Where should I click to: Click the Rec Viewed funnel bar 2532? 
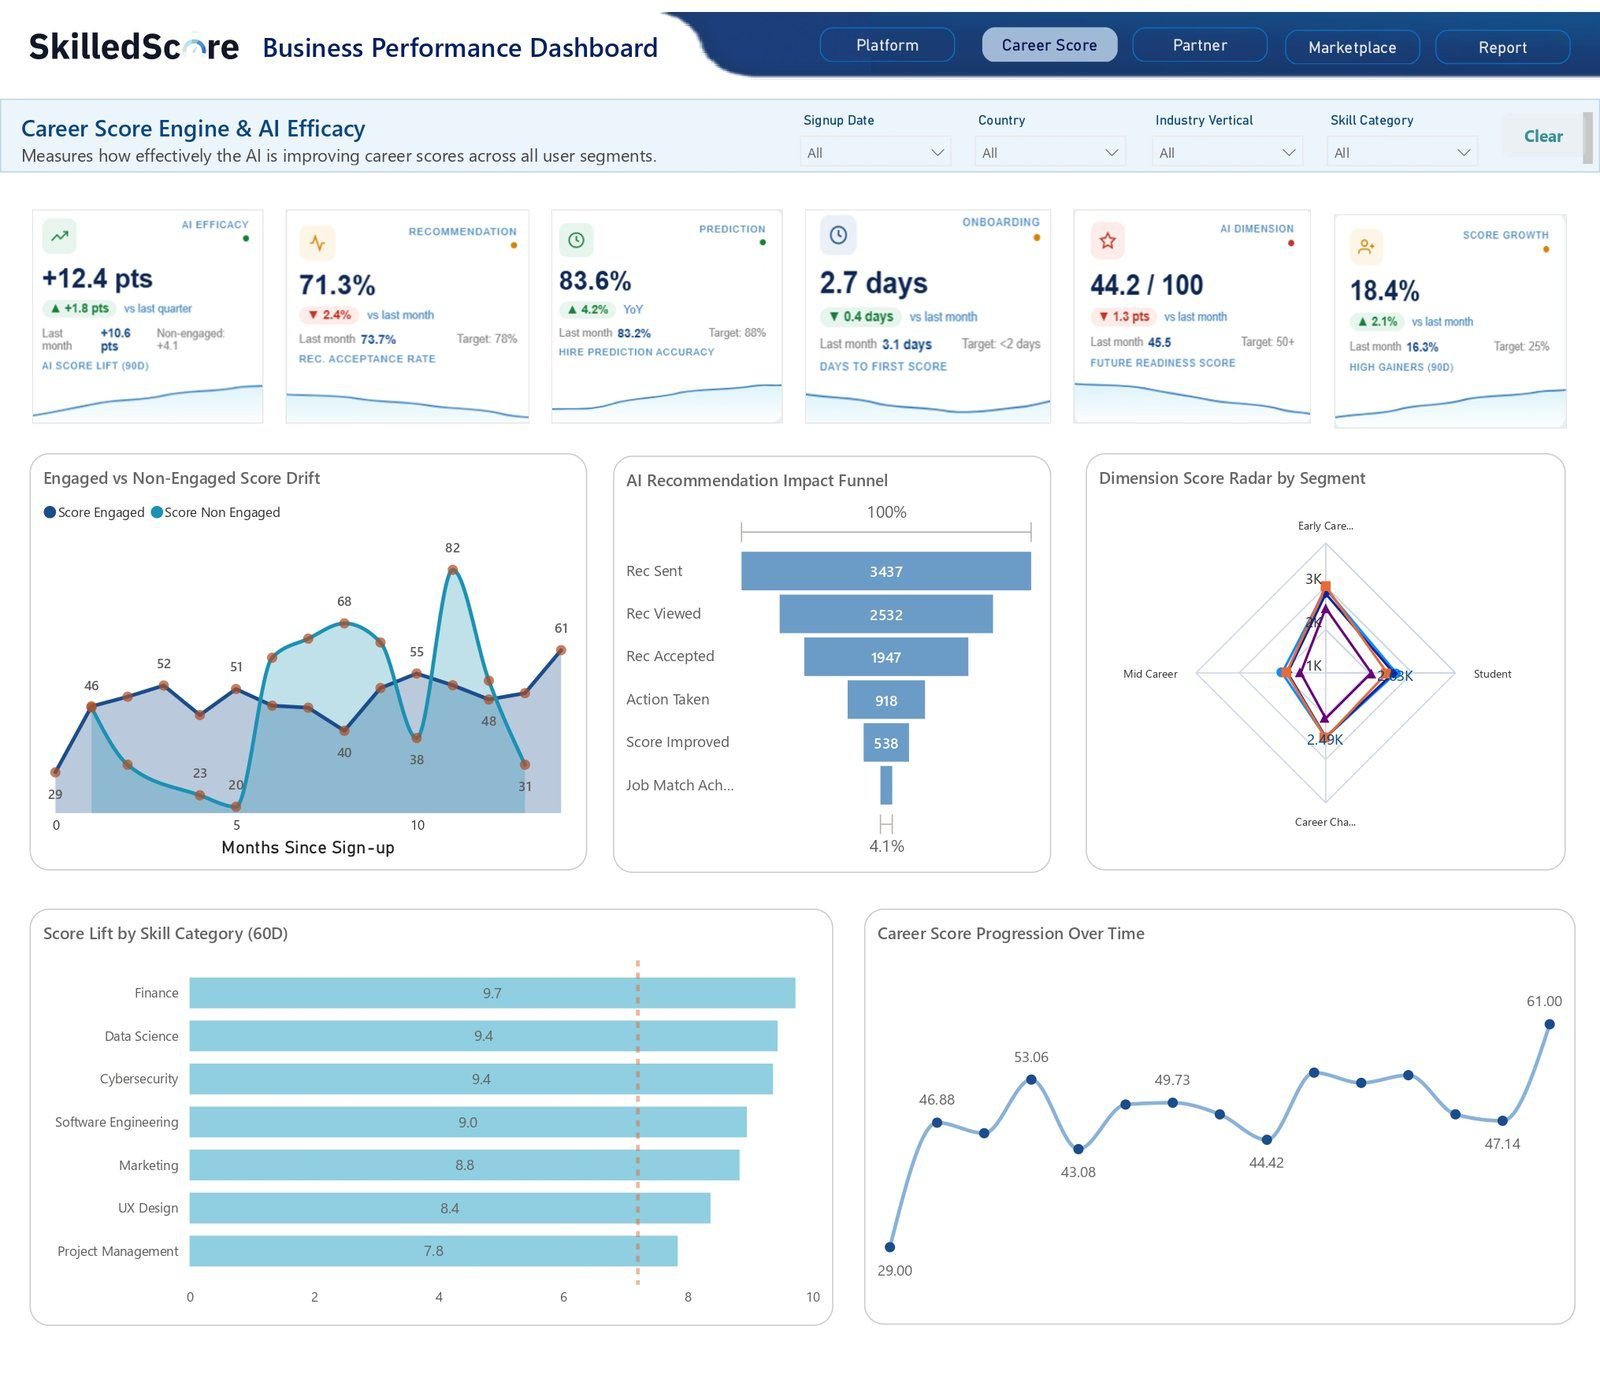[x=886, y=614]
